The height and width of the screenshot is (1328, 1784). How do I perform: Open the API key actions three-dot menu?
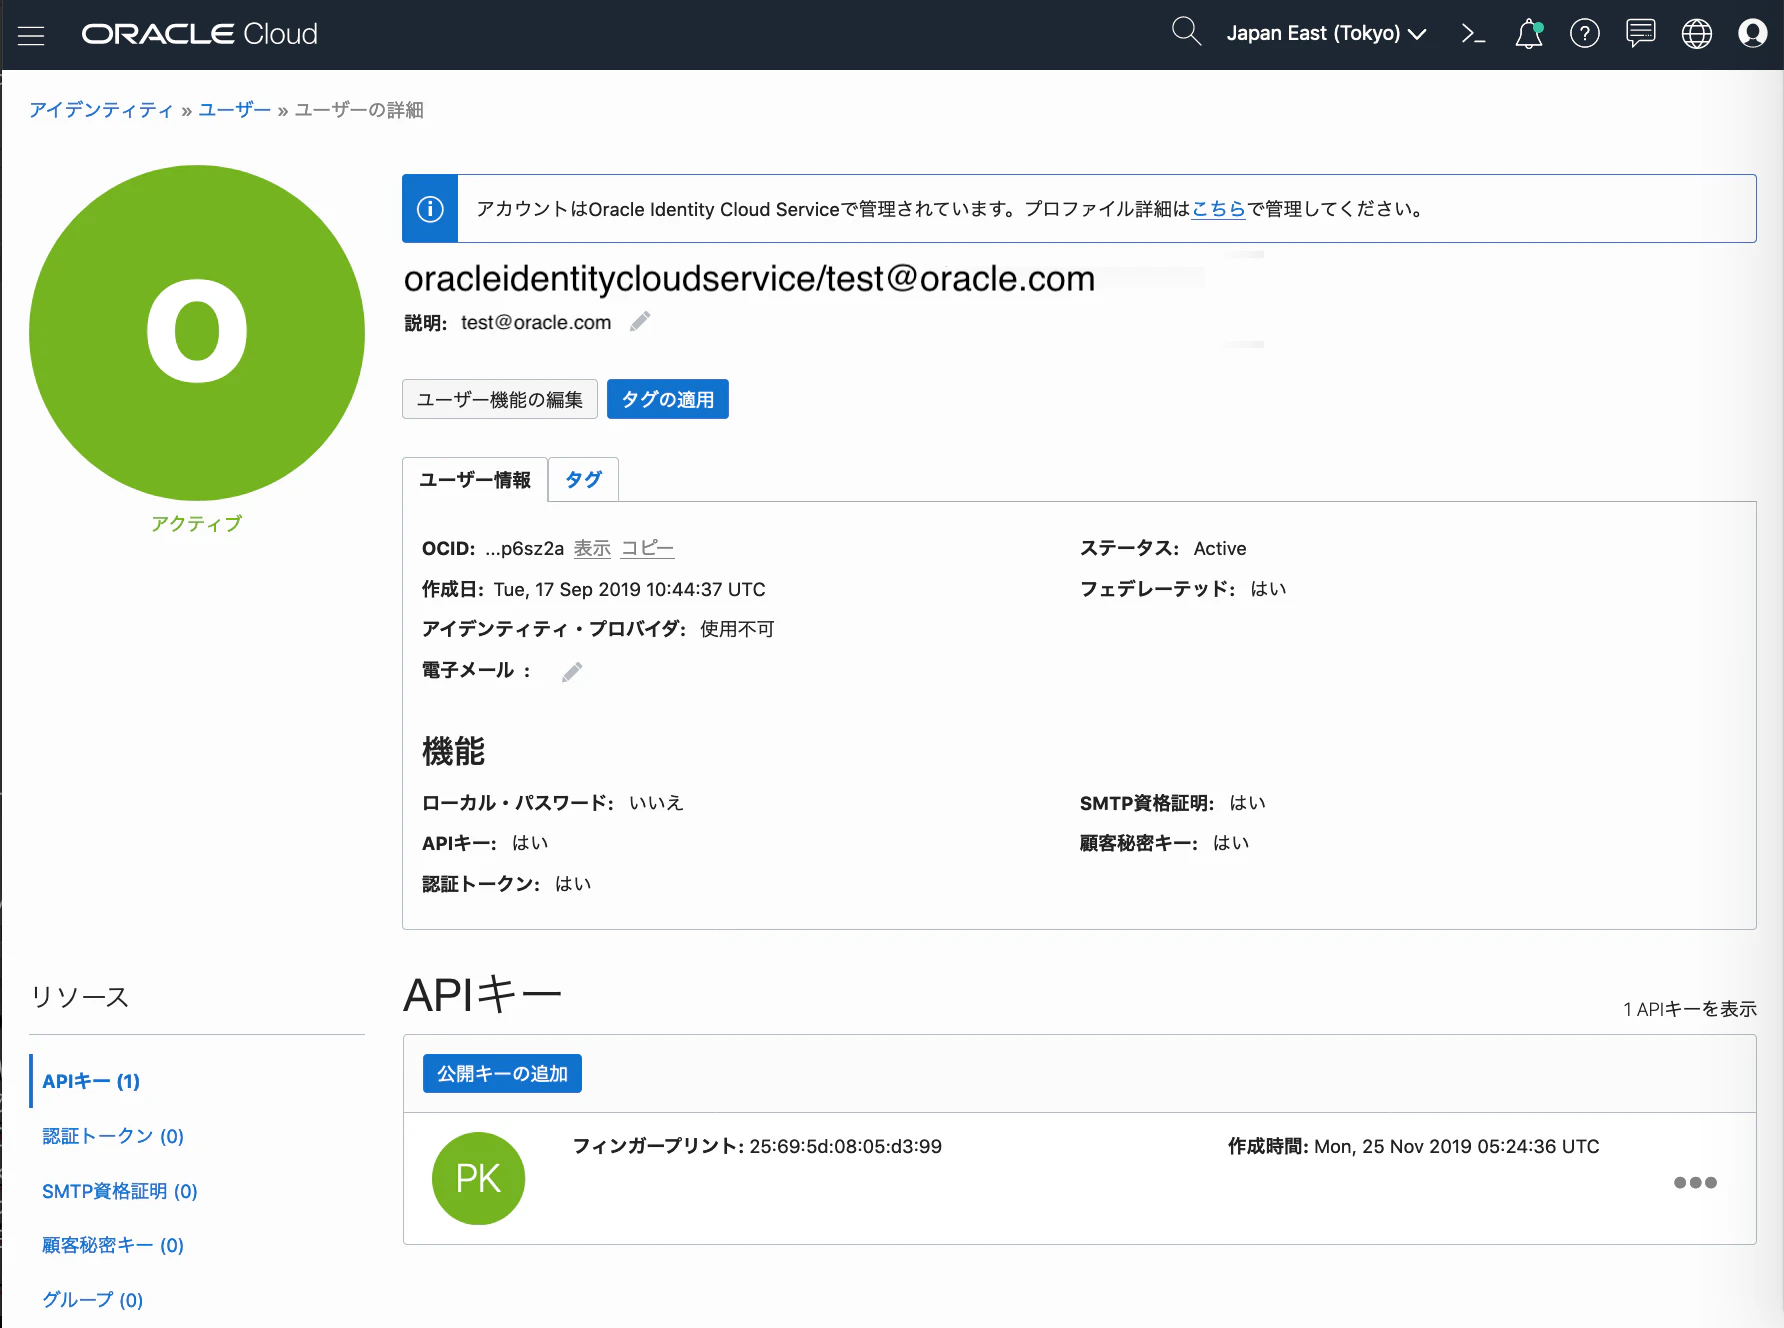tap(1695, 1183)
